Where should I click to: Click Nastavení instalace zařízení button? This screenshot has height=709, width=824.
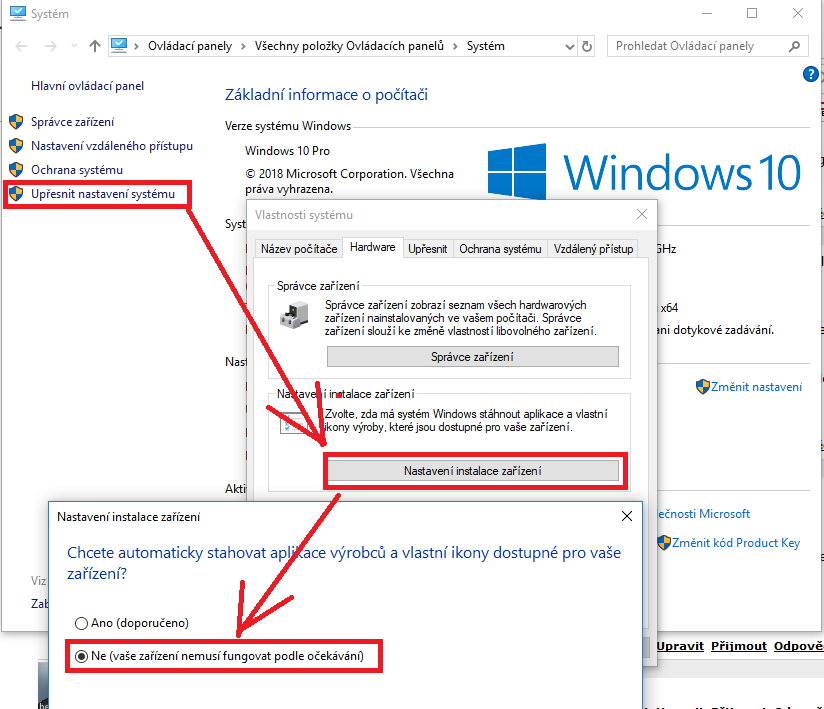click(x=472, y=471)
